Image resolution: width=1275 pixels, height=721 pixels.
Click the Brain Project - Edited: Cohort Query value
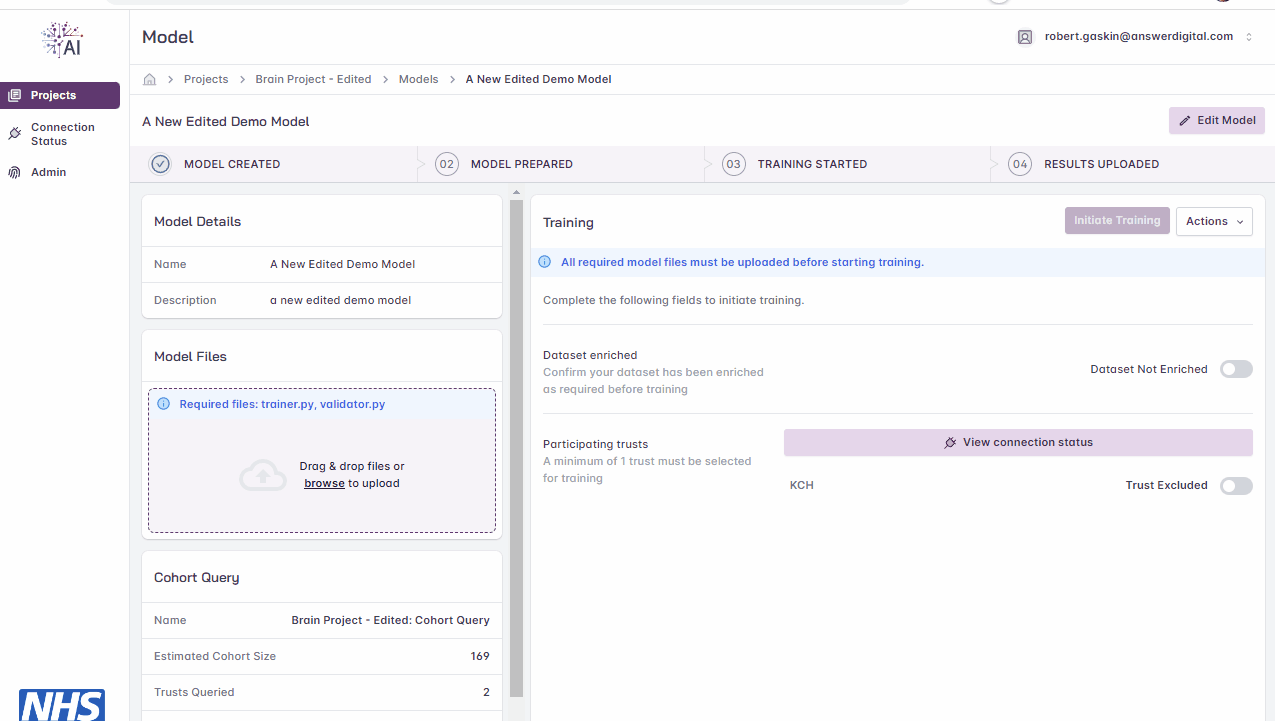pos(391,620)
